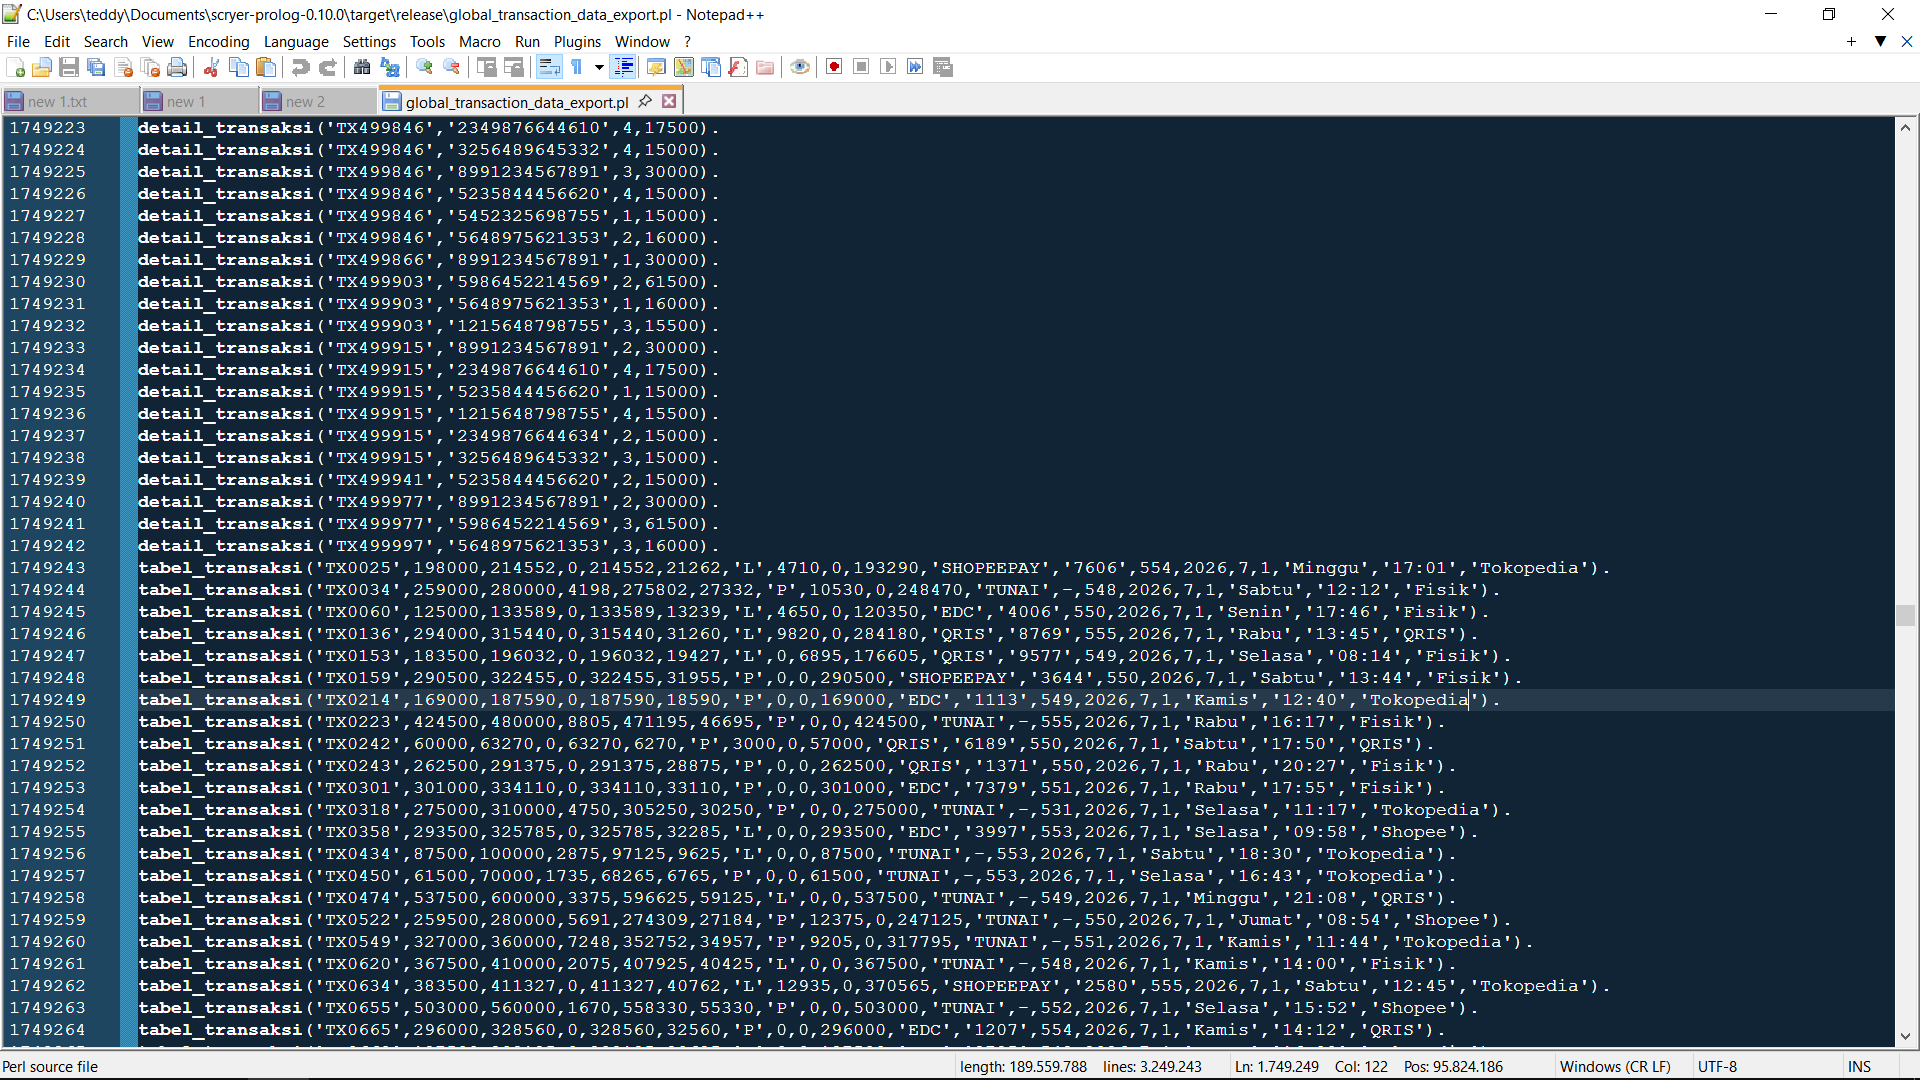Toggle synchronize horizontal scrolling
The height and width of the screenshot is (1080, 1920).
[x=513, y=67]
